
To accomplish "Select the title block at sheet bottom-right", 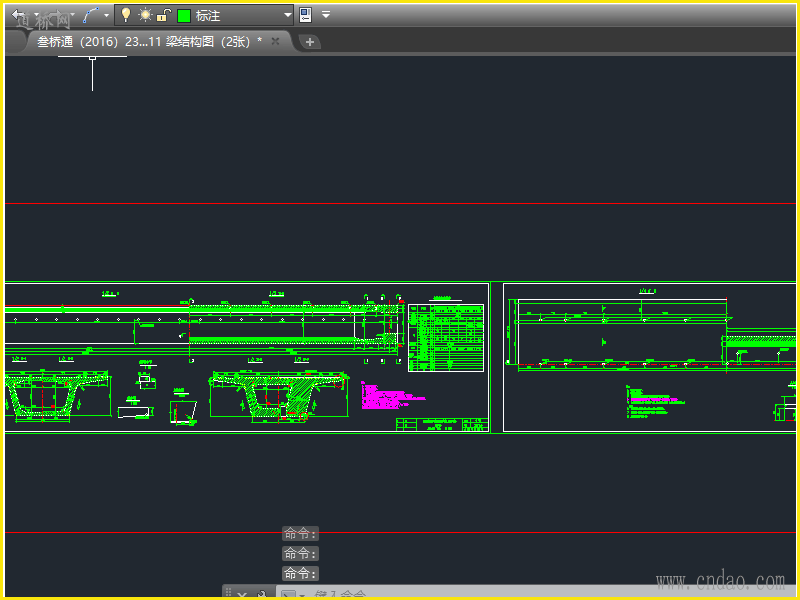I will 442,424.
